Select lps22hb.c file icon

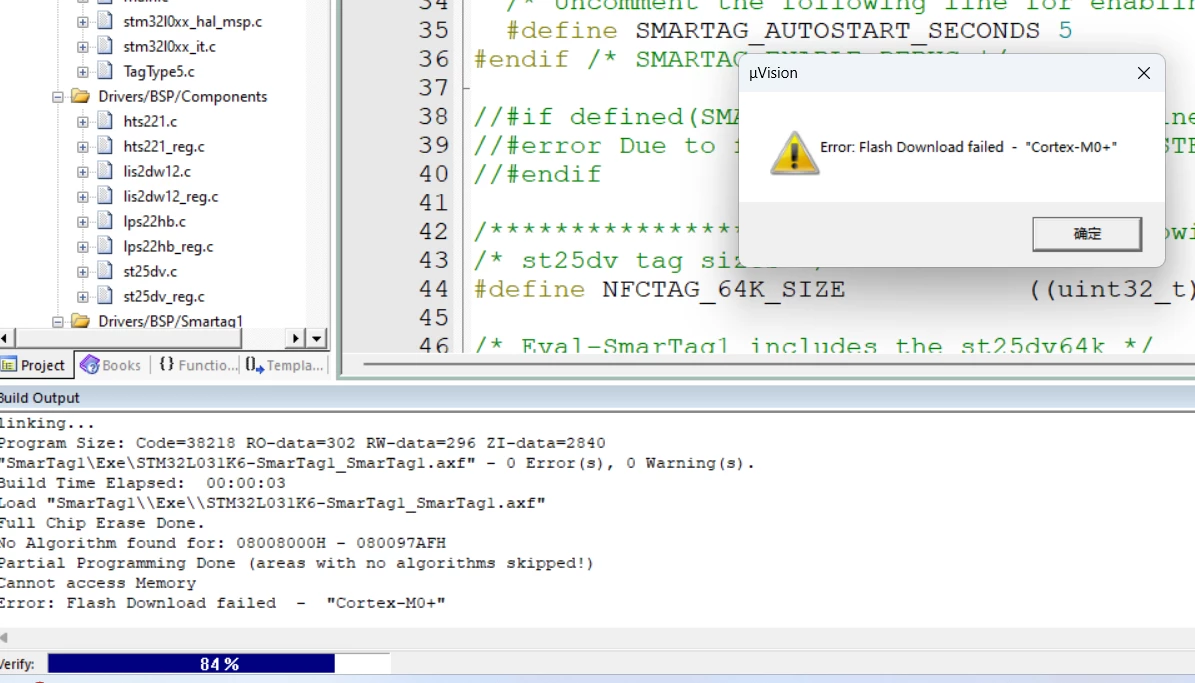[105, 222]
